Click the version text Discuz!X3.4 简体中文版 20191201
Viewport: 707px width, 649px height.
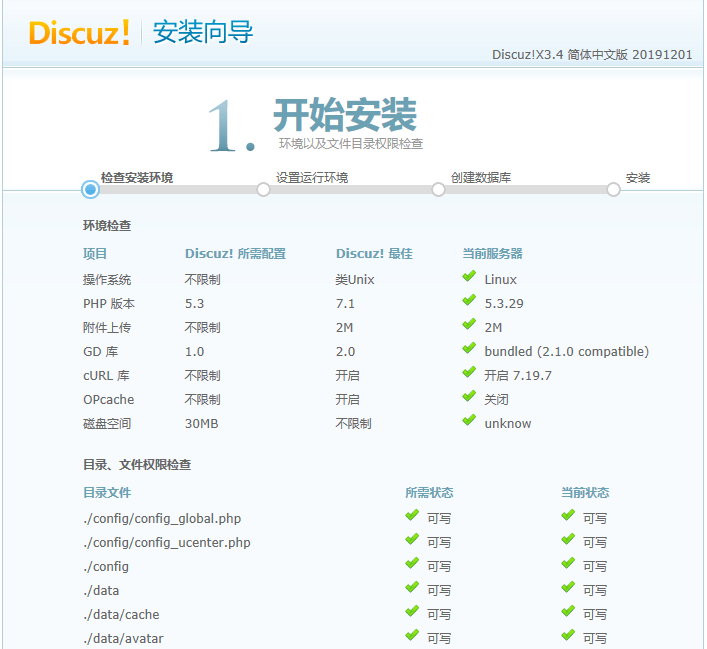pos(592,55)
